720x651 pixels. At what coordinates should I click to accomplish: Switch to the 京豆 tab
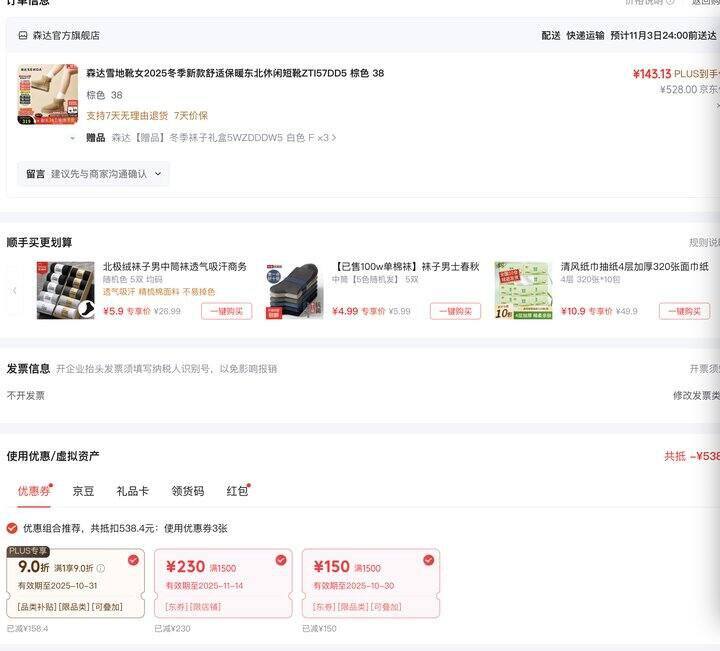83,491
